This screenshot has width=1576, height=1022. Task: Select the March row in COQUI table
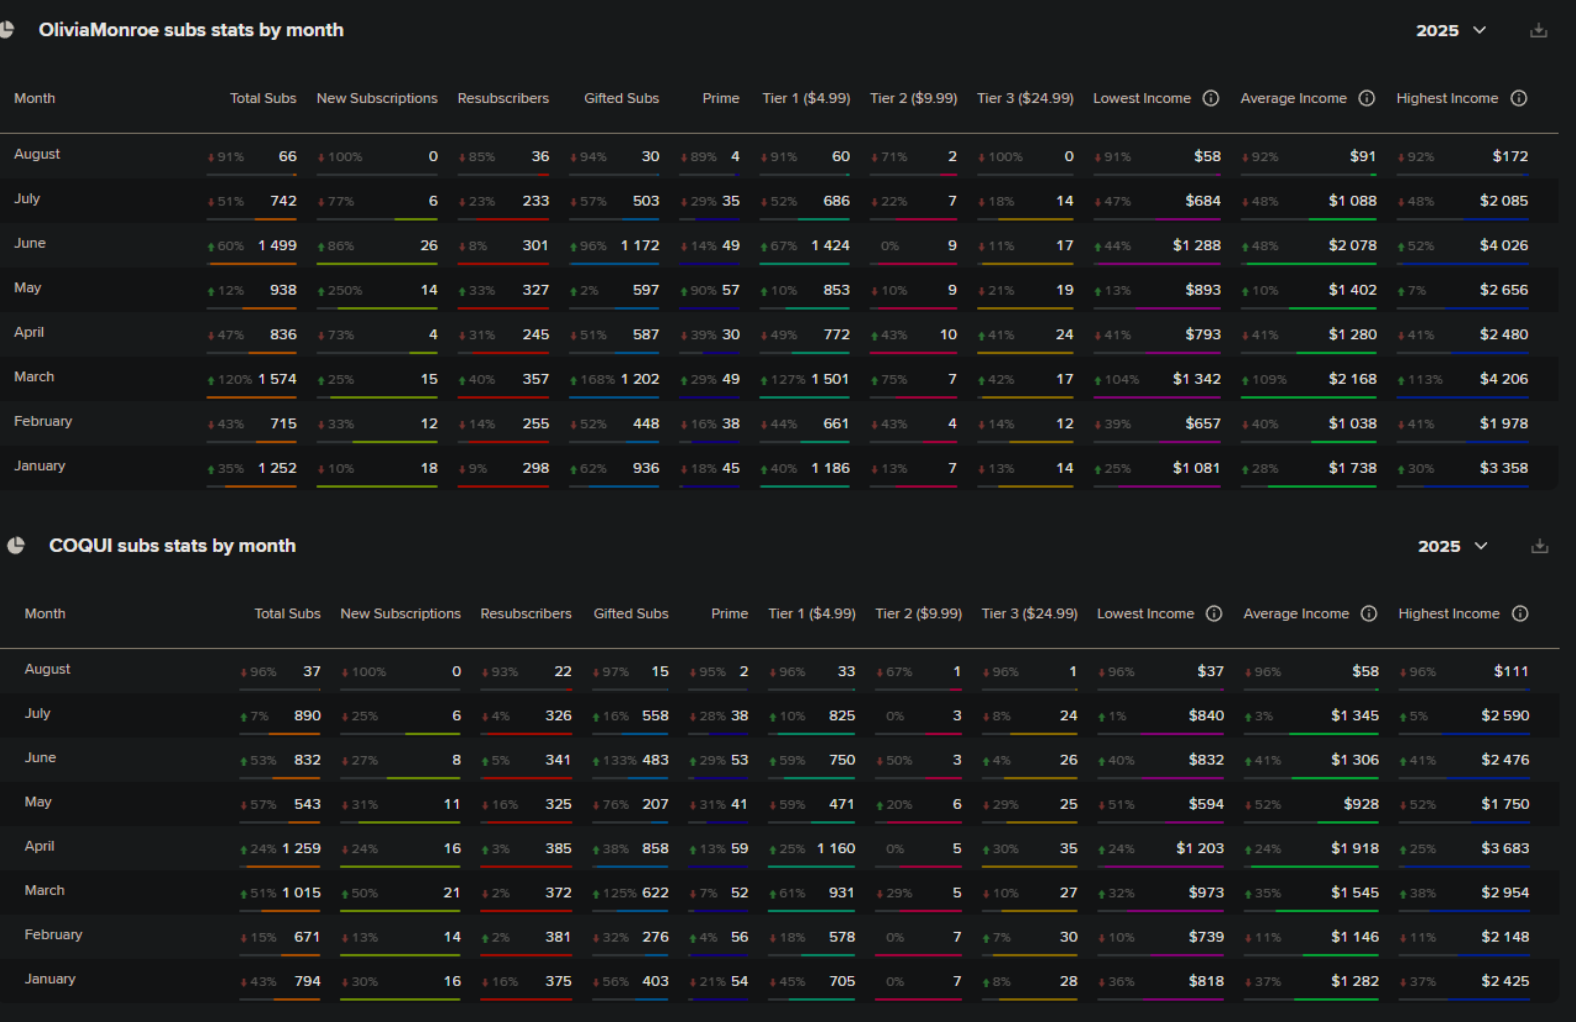779,892
